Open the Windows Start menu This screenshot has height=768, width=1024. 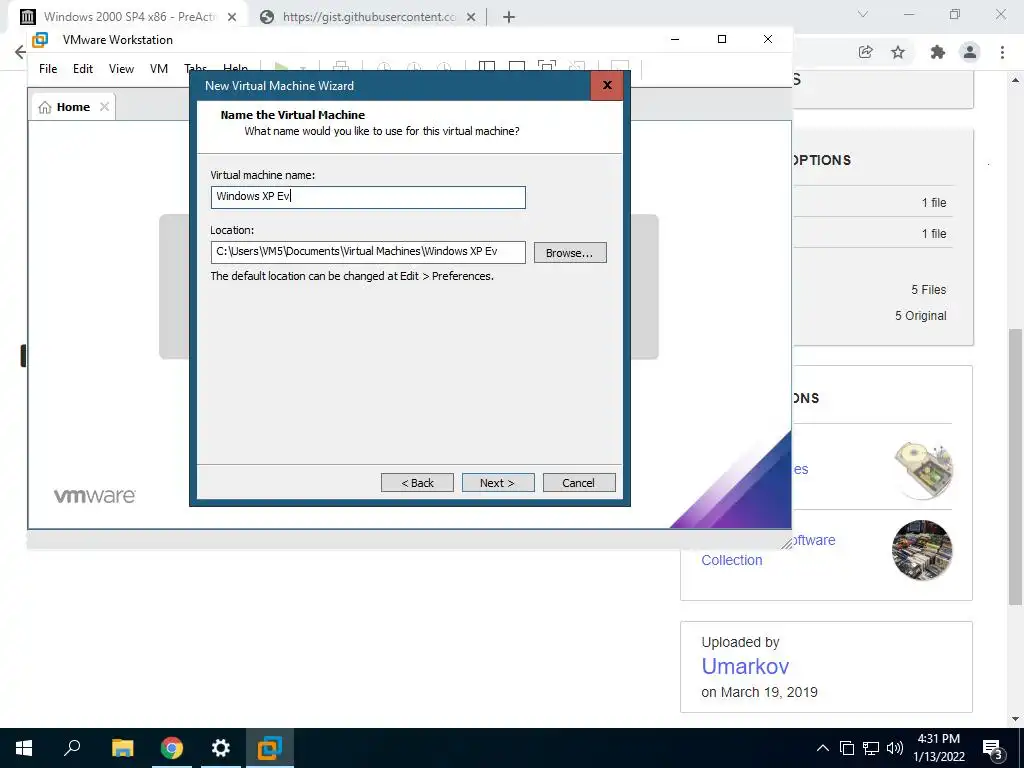[24, 748]
